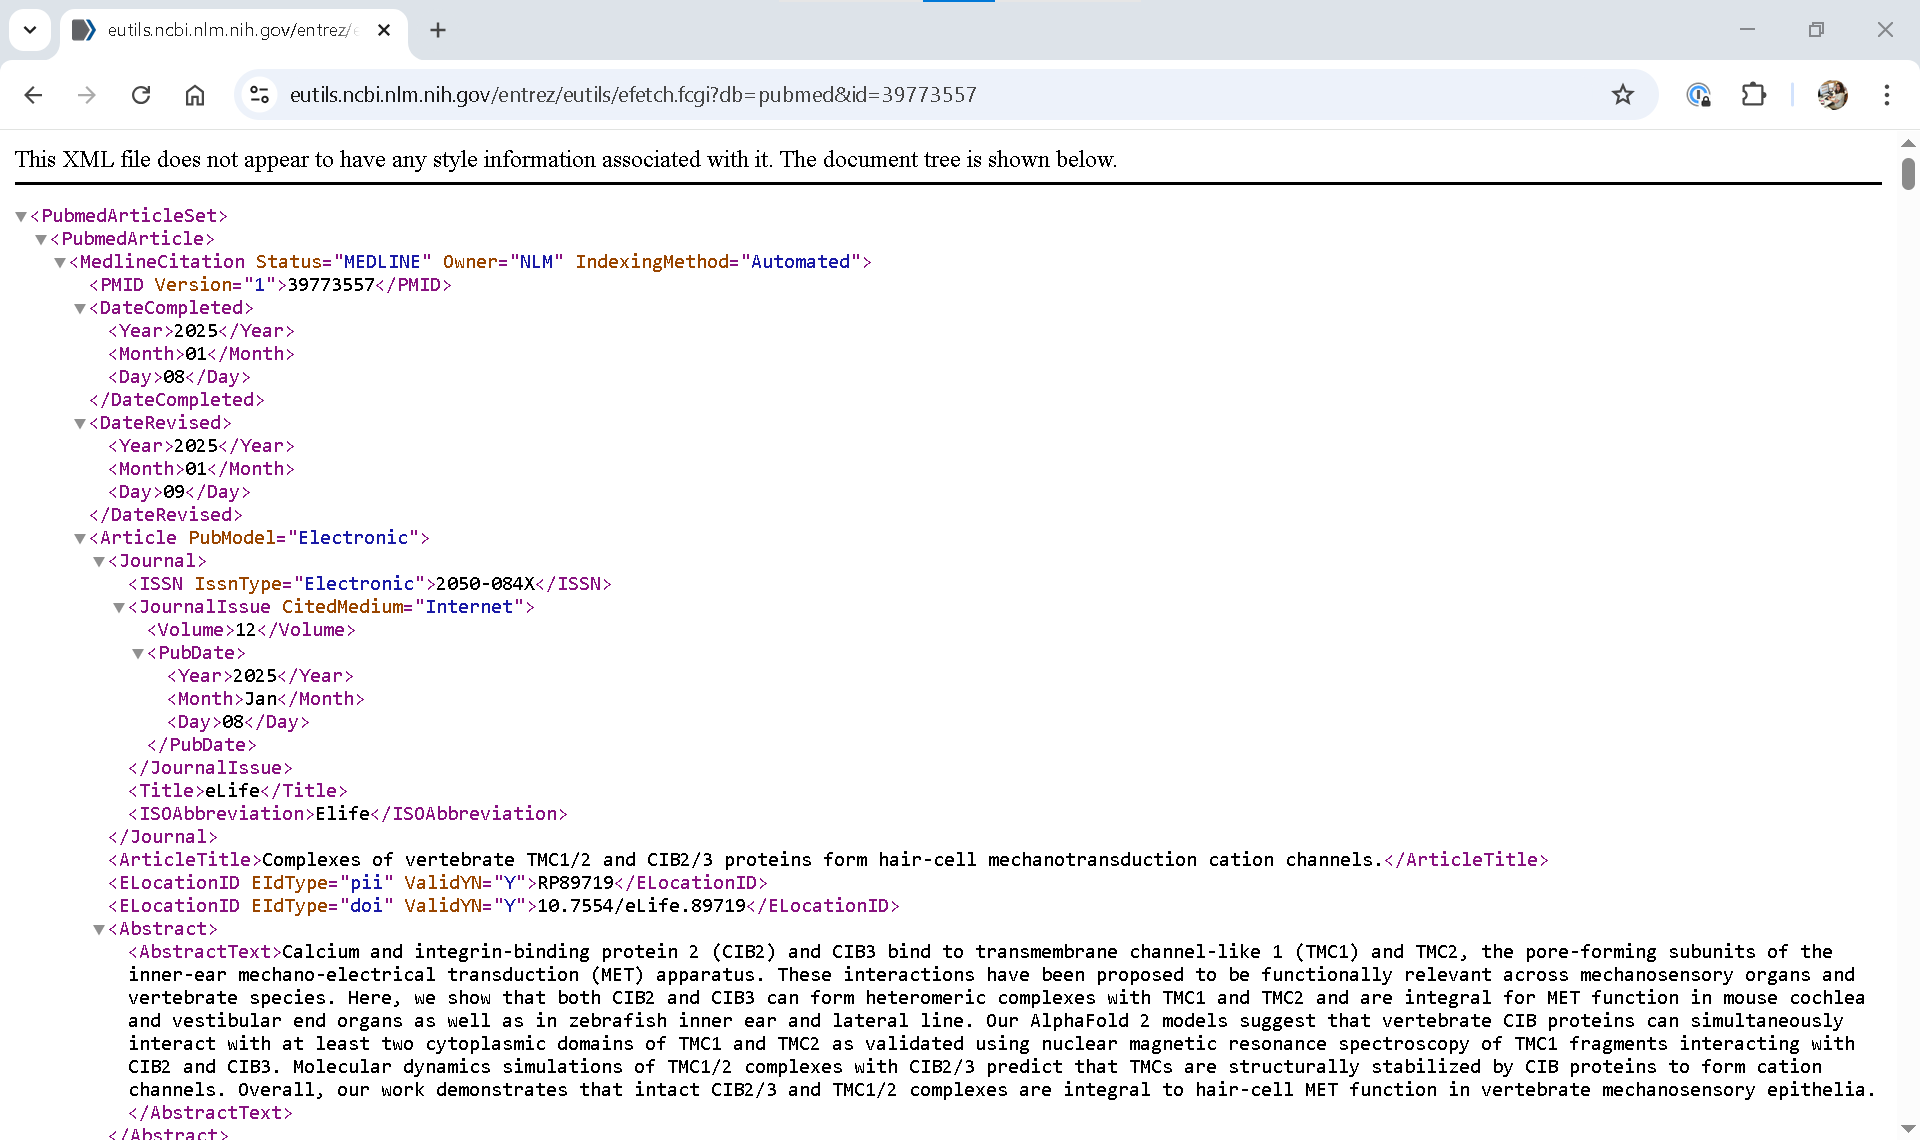Select the eutils.ncbi.nlm.nih.gov tab
Screen dimensions: 1920x1140
click(x=234, y=30)
